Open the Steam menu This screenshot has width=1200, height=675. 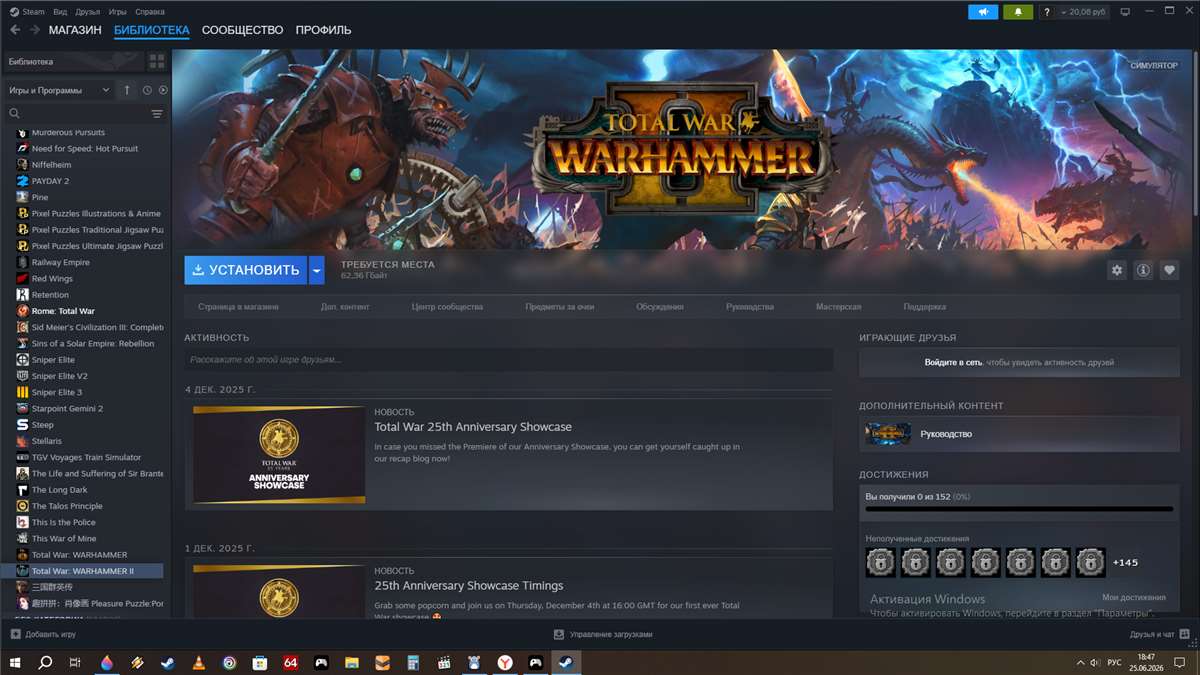27,12
